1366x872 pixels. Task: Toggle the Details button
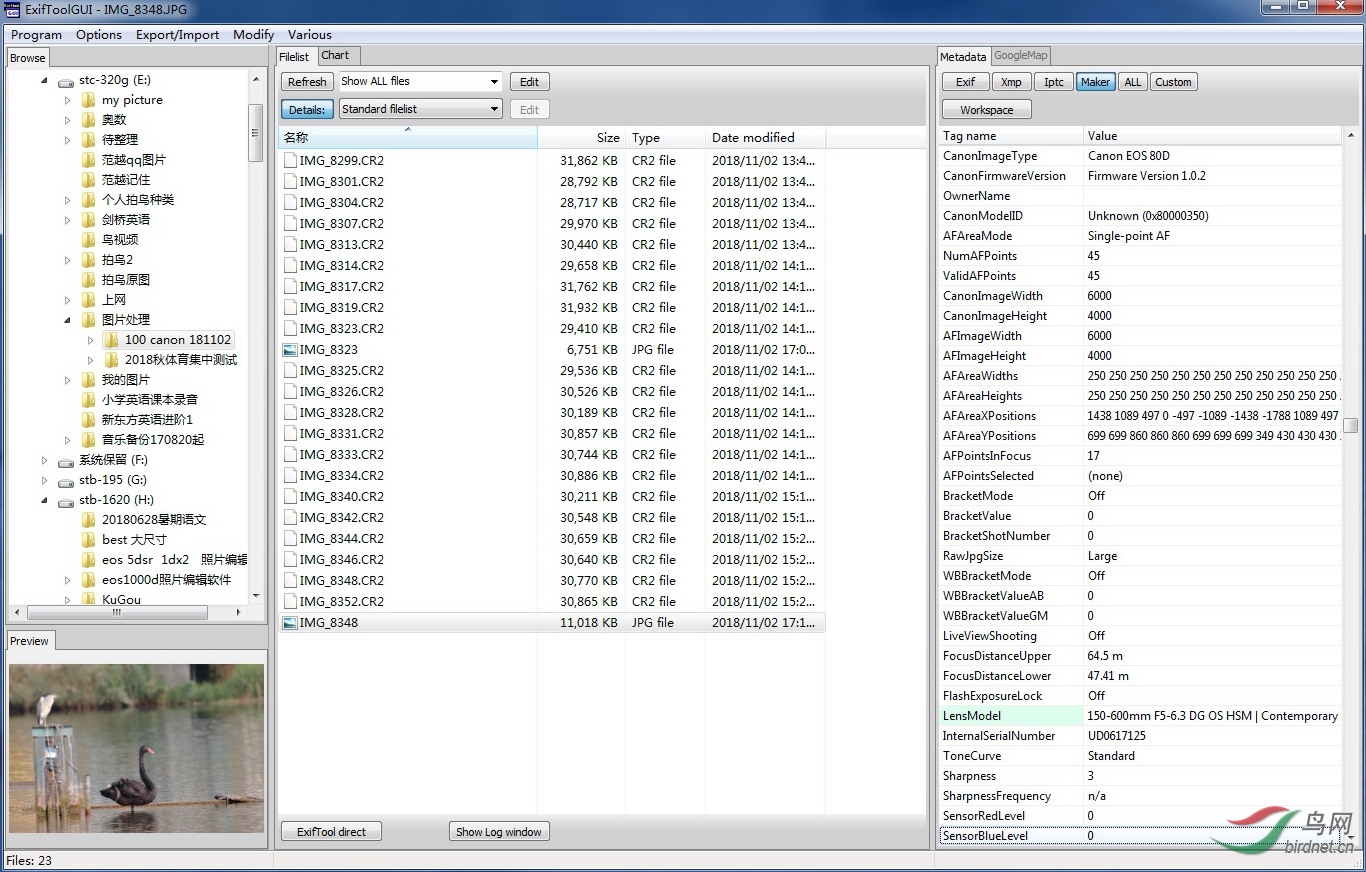click(x=307, y=110)
